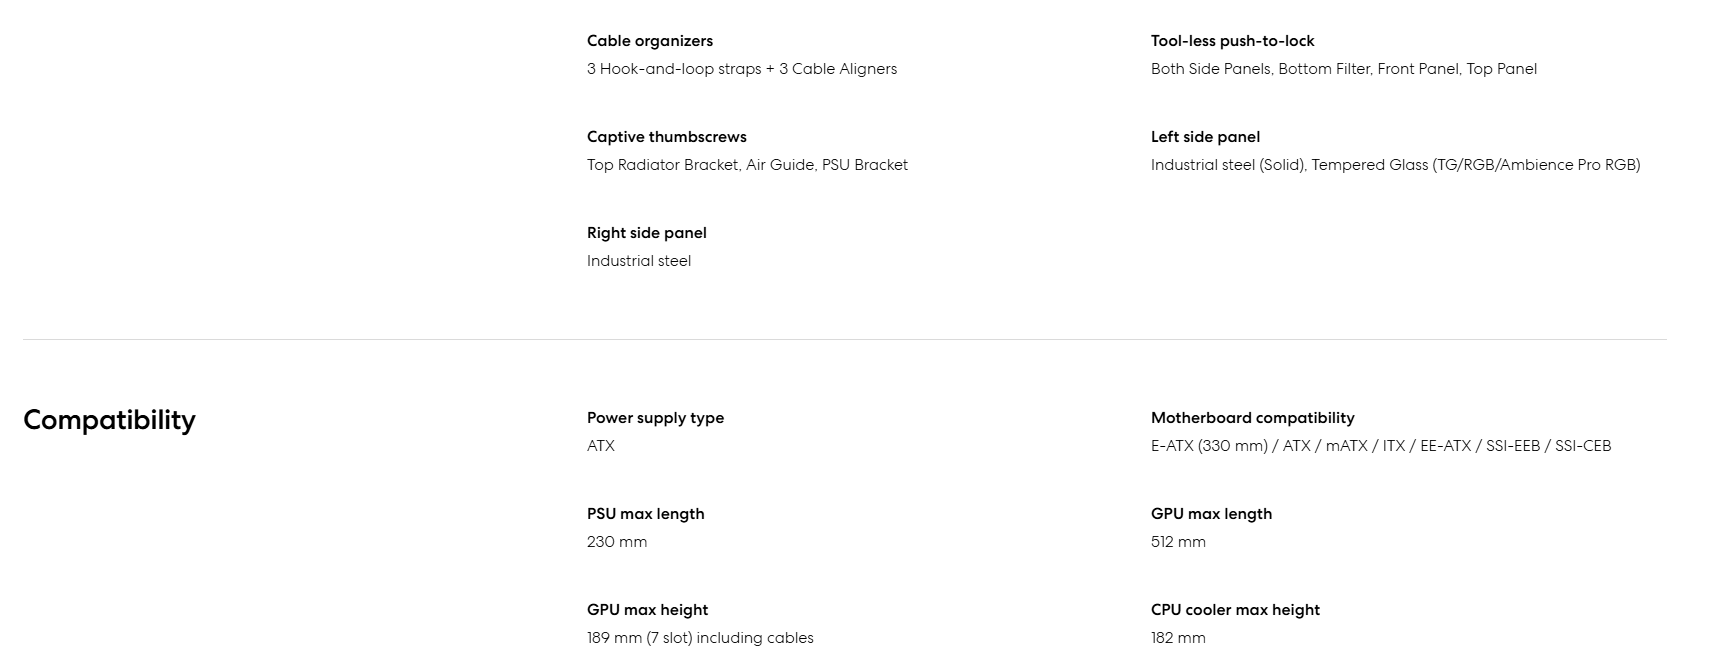This screenshot has height=670, width=1709.
Task: Click the GPU max length label
Action: 1211,514
